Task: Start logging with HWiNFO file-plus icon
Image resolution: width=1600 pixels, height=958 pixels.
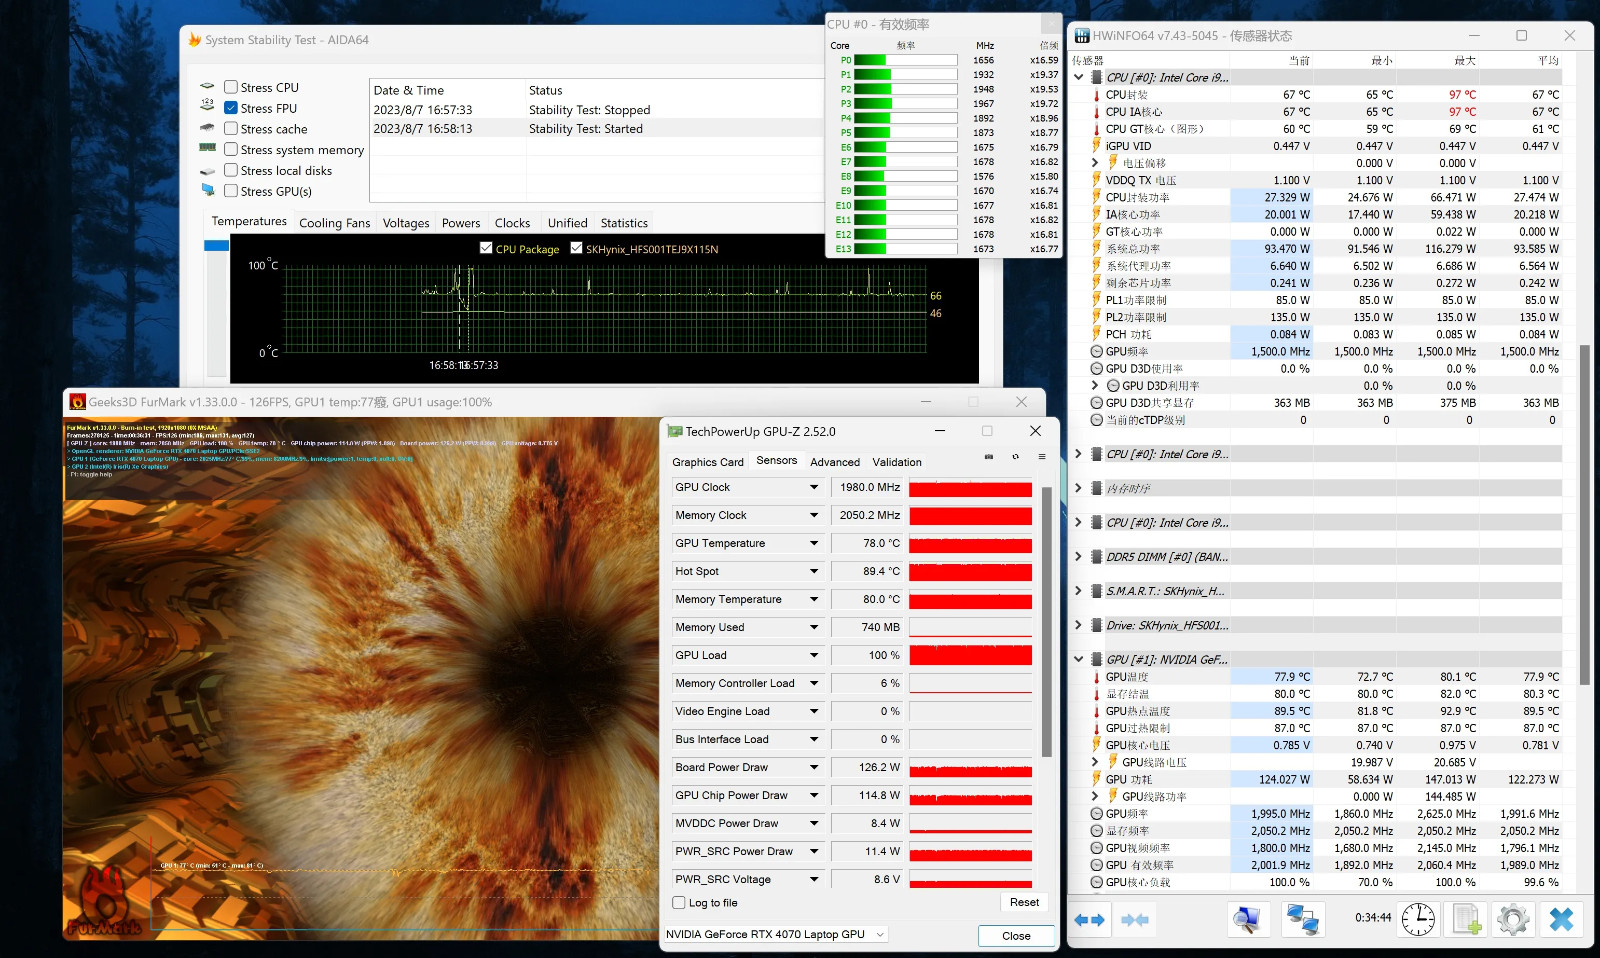Action: point(1467,919)
